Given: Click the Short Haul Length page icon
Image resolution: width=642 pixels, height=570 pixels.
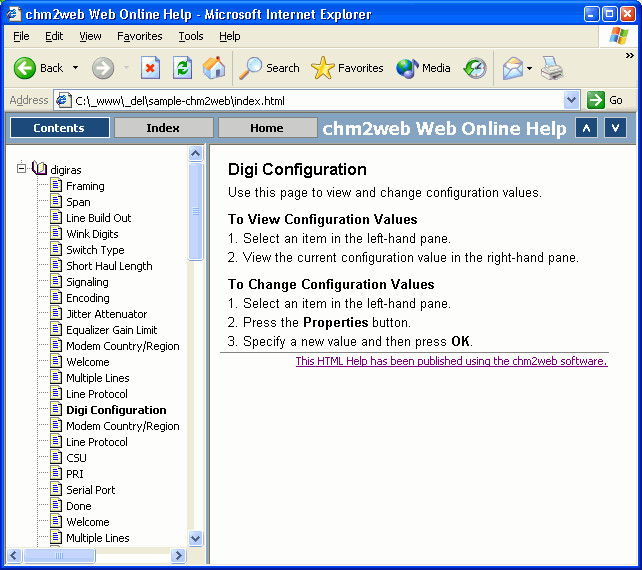Looking at the screenshot, I should click(56, 265).
